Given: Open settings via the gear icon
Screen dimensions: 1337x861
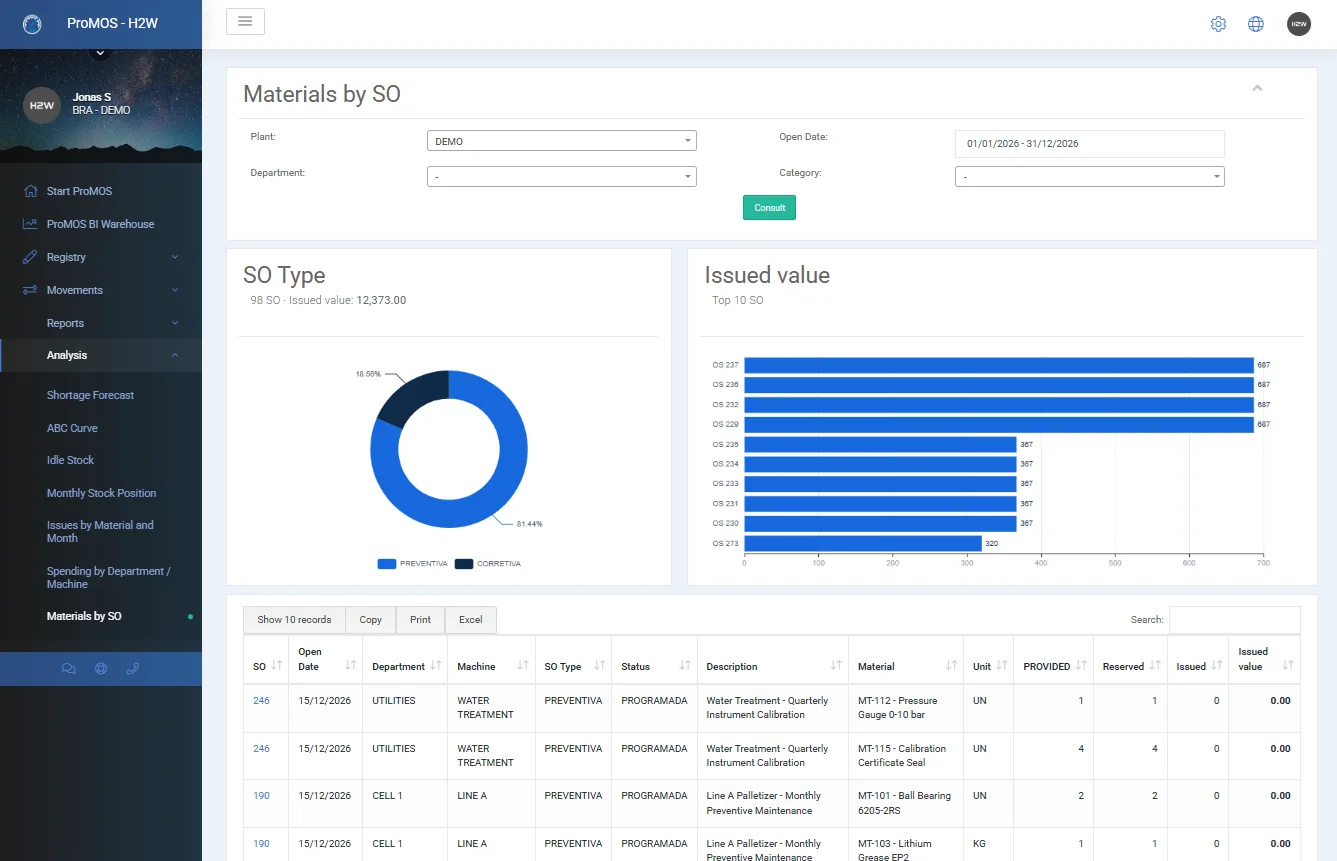Looking at the screenshot, I should point(1218,24).
